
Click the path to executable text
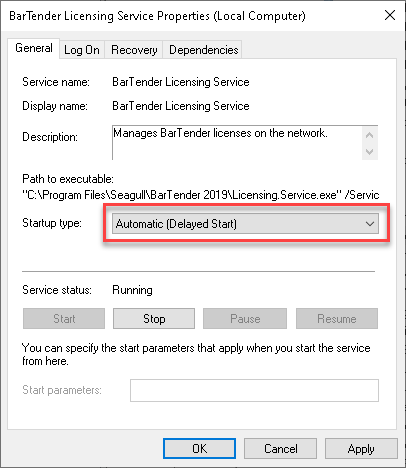[201, 195]
